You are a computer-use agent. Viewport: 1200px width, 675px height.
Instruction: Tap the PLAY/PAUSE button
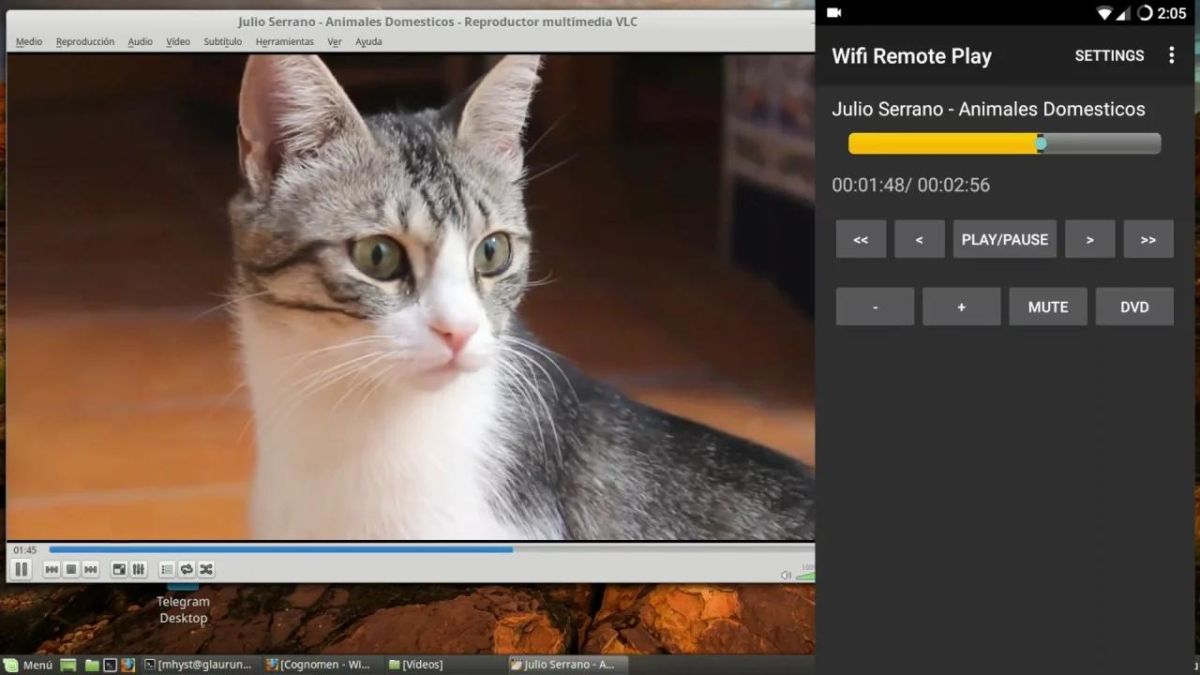1004,239
